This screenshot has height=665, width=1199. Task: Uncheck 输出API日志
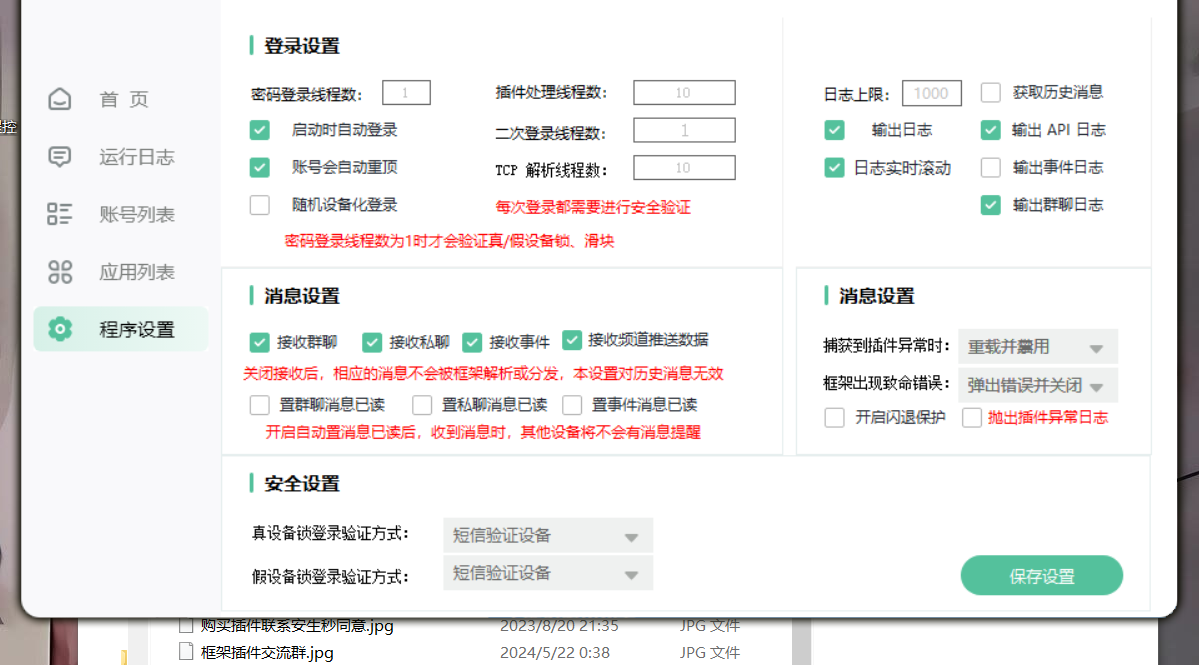pos(990,130)
